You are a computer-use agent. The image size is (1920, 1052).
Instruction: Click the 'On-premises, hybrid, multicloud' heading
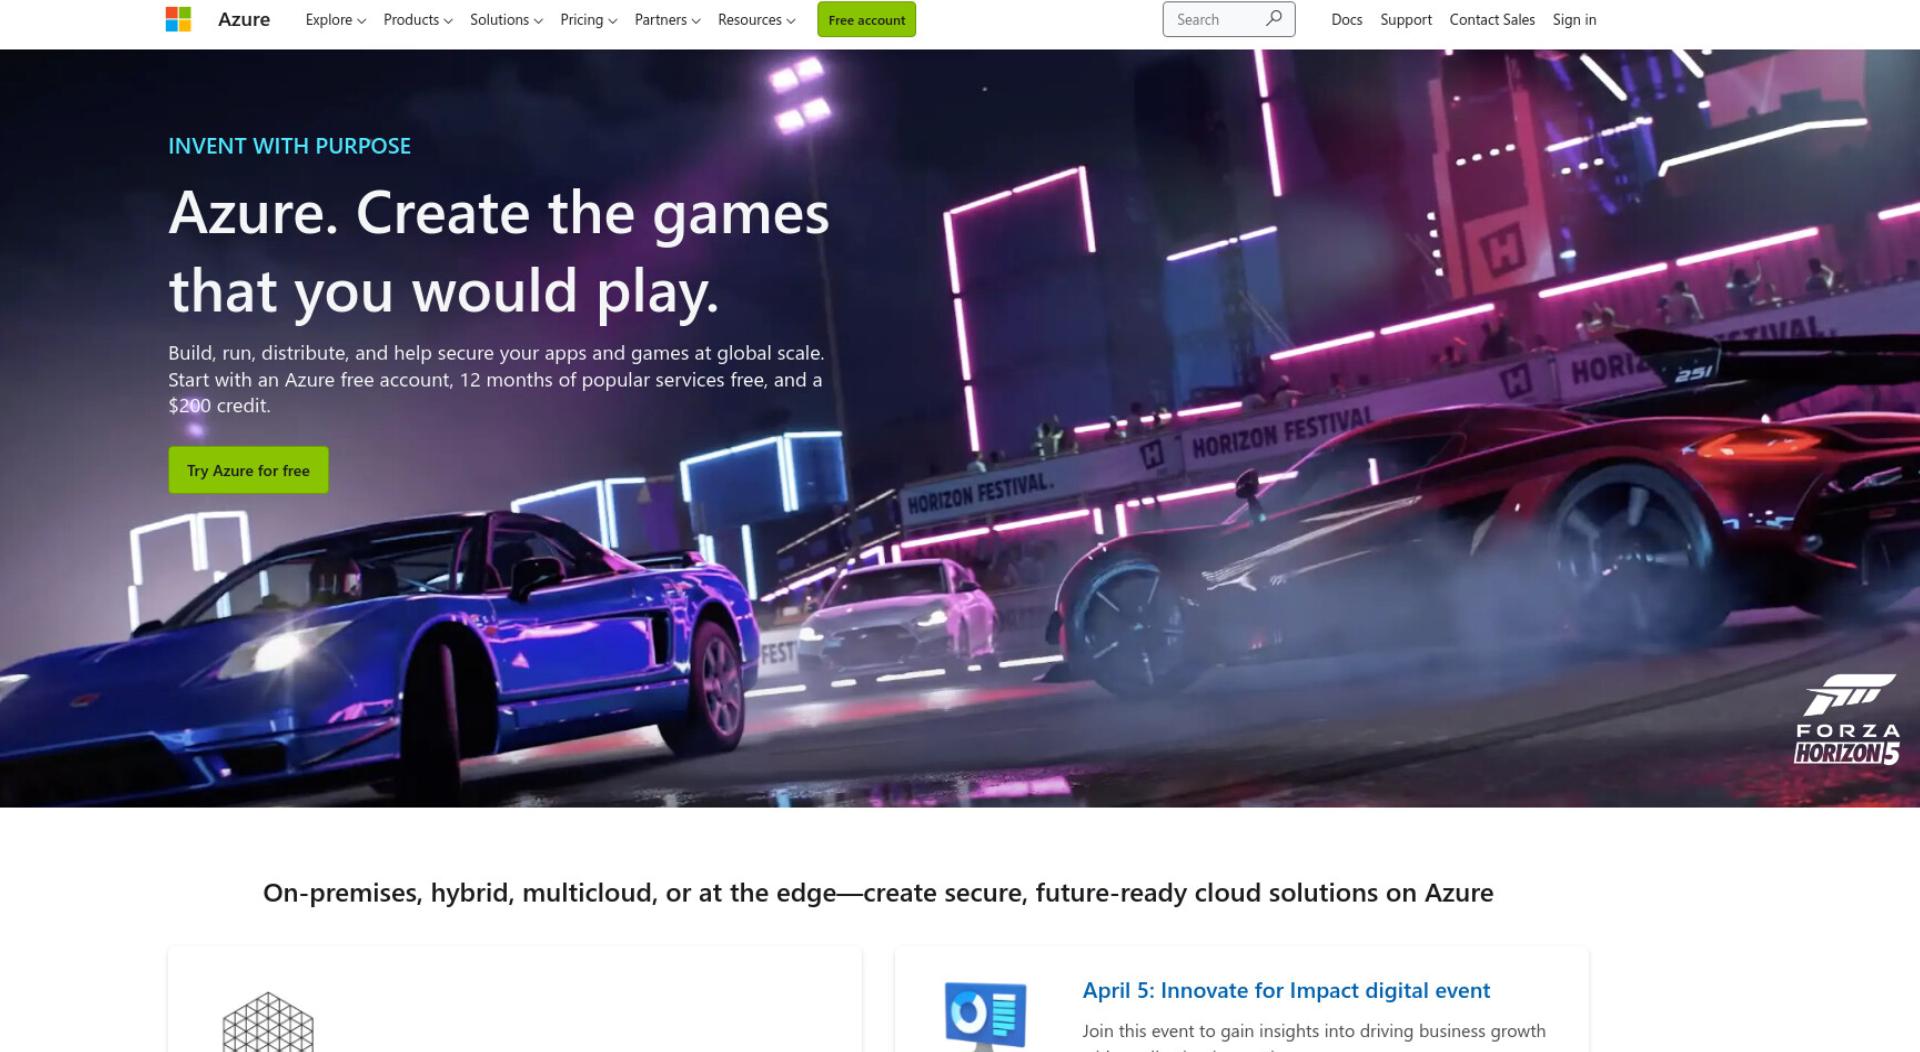tap(878, 893)
